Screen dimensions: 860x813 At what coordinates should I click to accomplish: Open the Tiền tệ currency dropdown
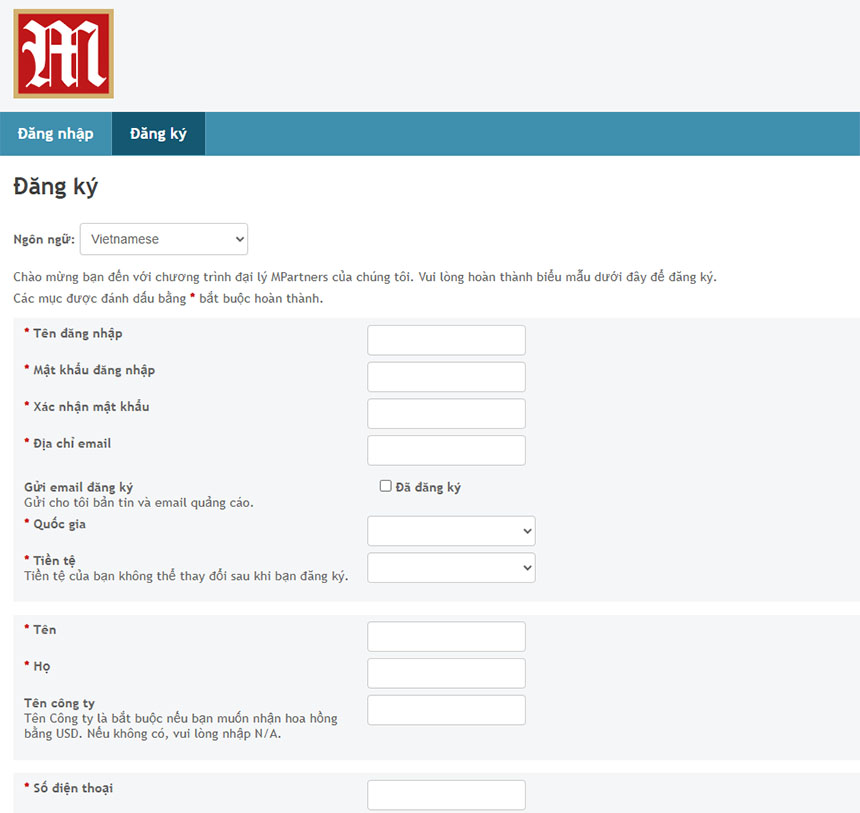click(x=451, y=567)
